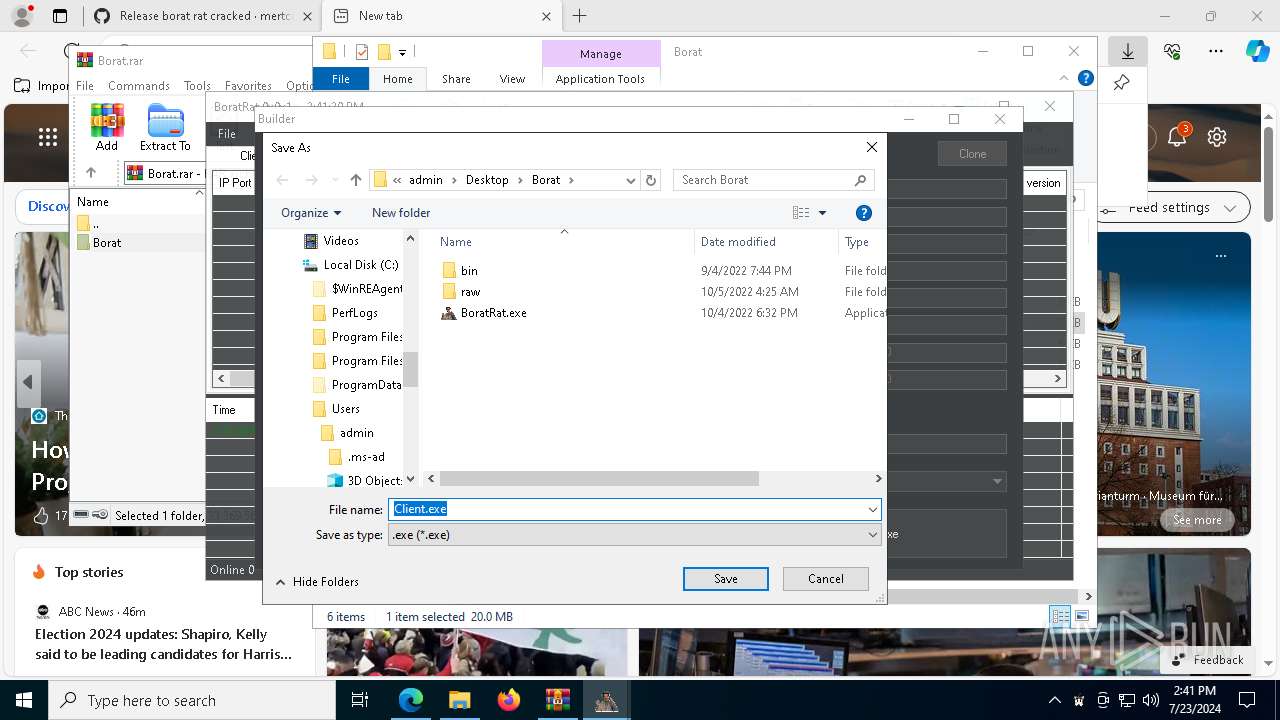Click New folder in Save As toolbar
This screenshot has height=720, width=1280.
pos(401,213)
